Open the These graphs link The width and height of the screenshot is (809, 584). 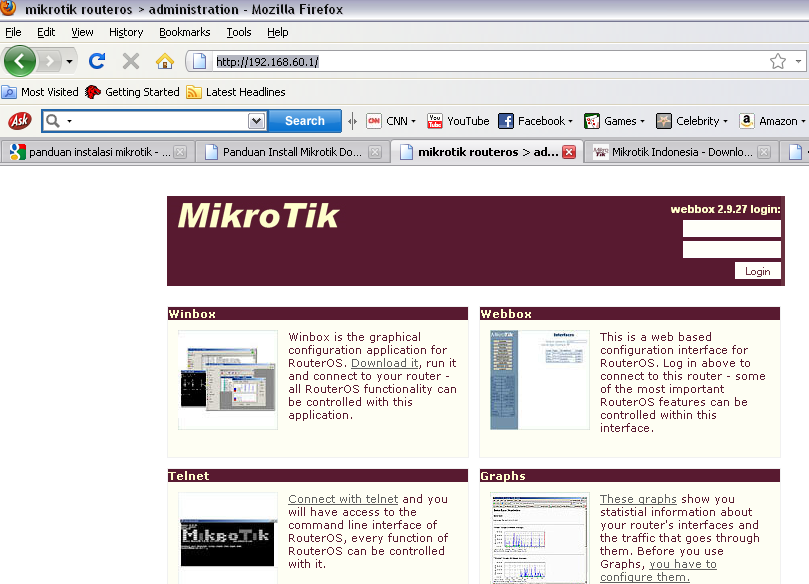click(x=638, y=499)
